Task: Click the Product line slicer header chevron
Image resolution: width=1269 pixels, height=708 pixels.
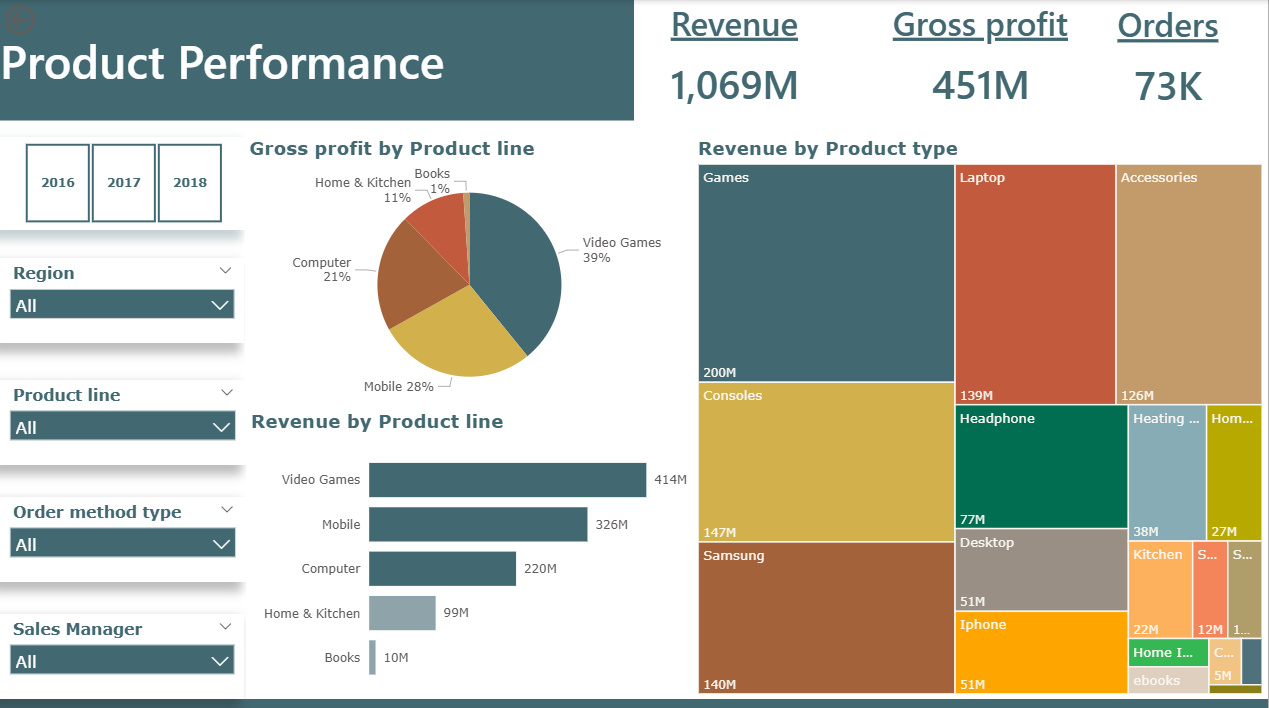Action: [x=226, y=392]
